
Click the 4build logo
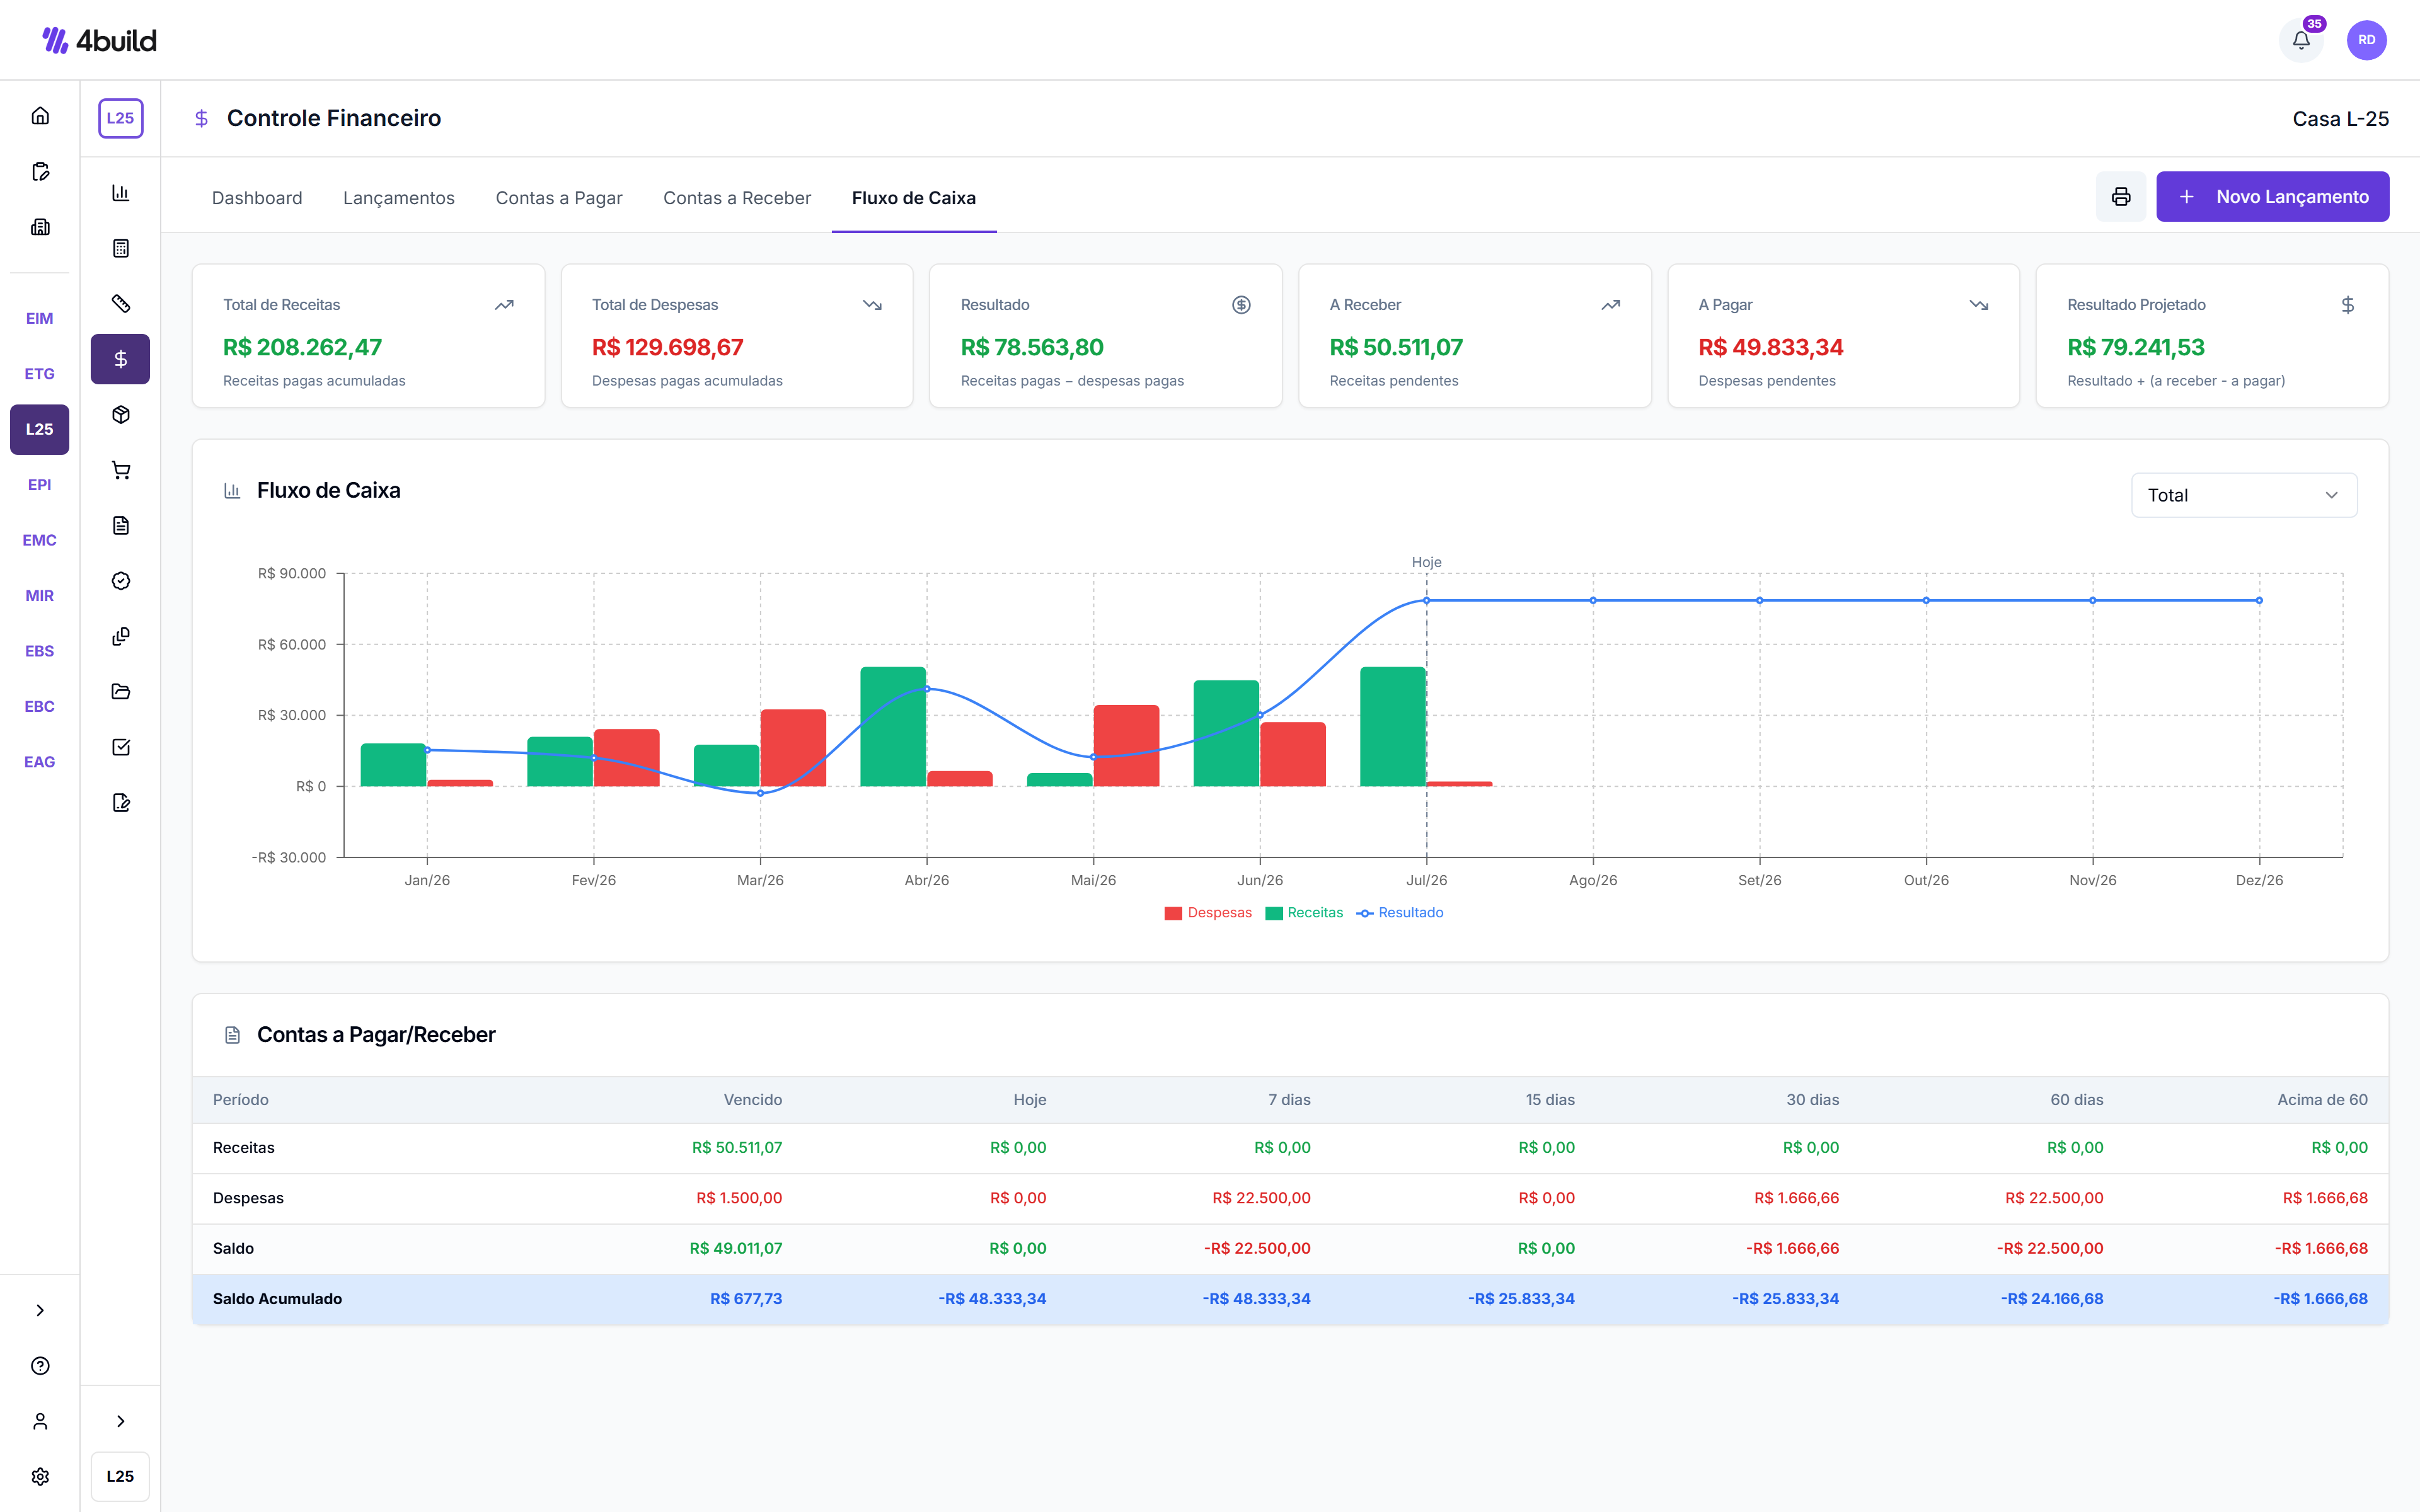coord(99,40)
